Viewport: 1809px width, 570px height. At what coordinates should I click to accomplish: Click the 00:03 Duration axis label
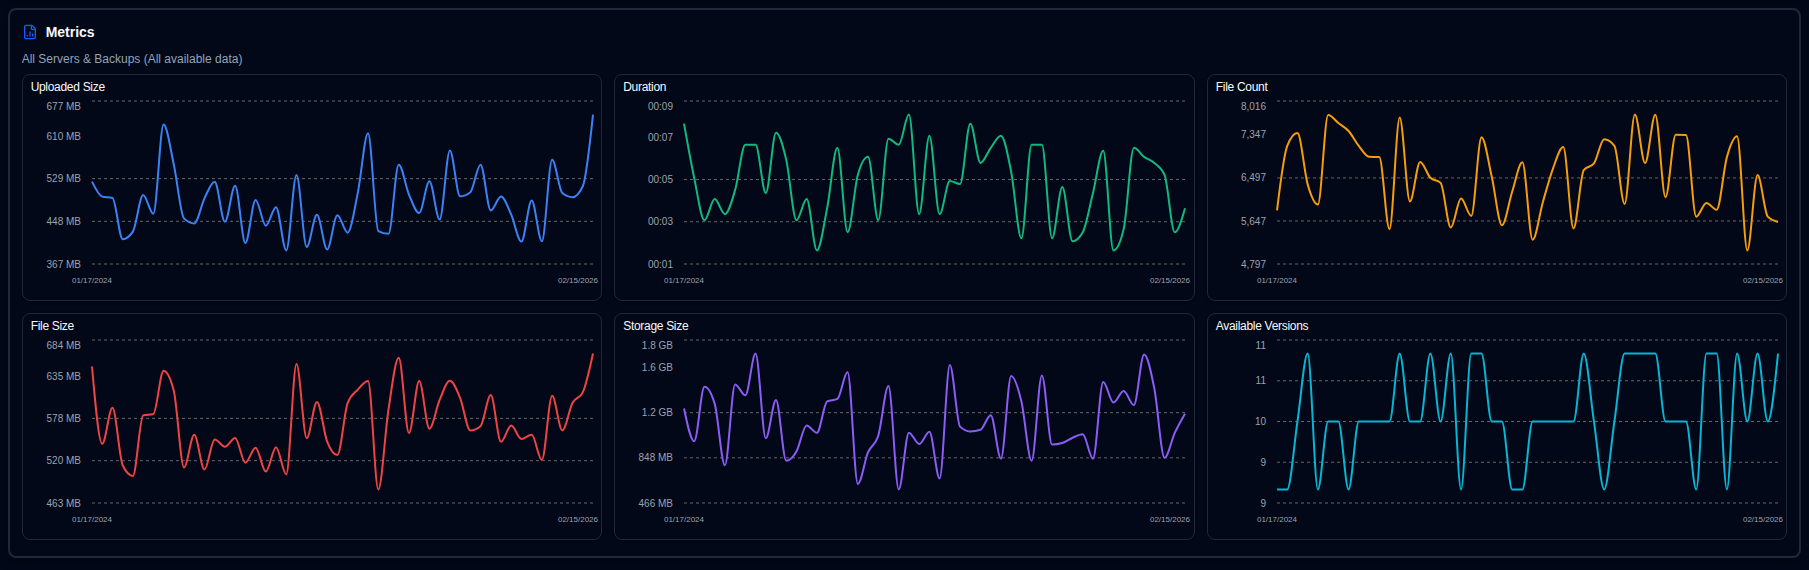tap(660, 221)
